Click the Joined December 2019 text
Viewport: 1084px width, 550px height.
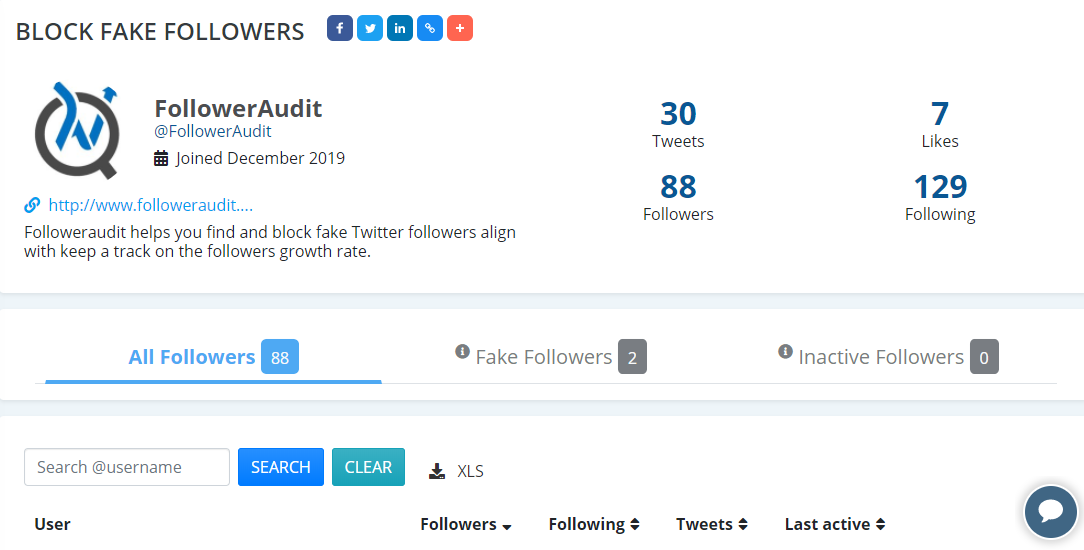coord(260,158)
